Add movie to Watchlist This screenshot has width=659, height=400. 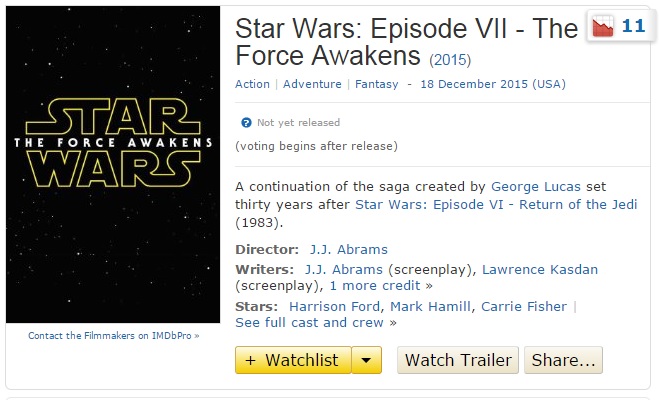tap(293, 360)
